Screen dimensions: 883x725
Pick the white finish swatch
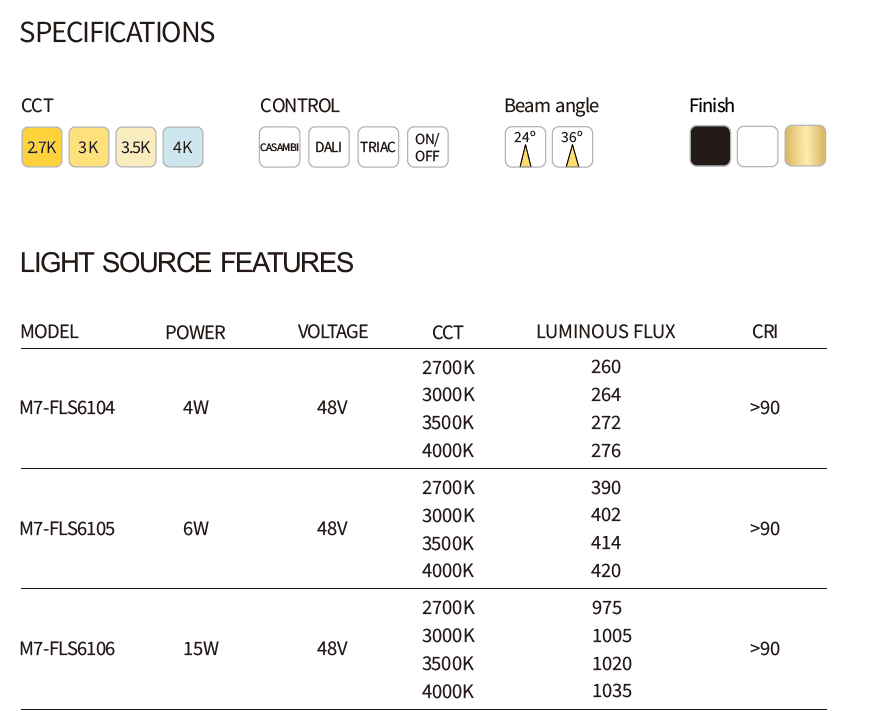click(757, 146)
